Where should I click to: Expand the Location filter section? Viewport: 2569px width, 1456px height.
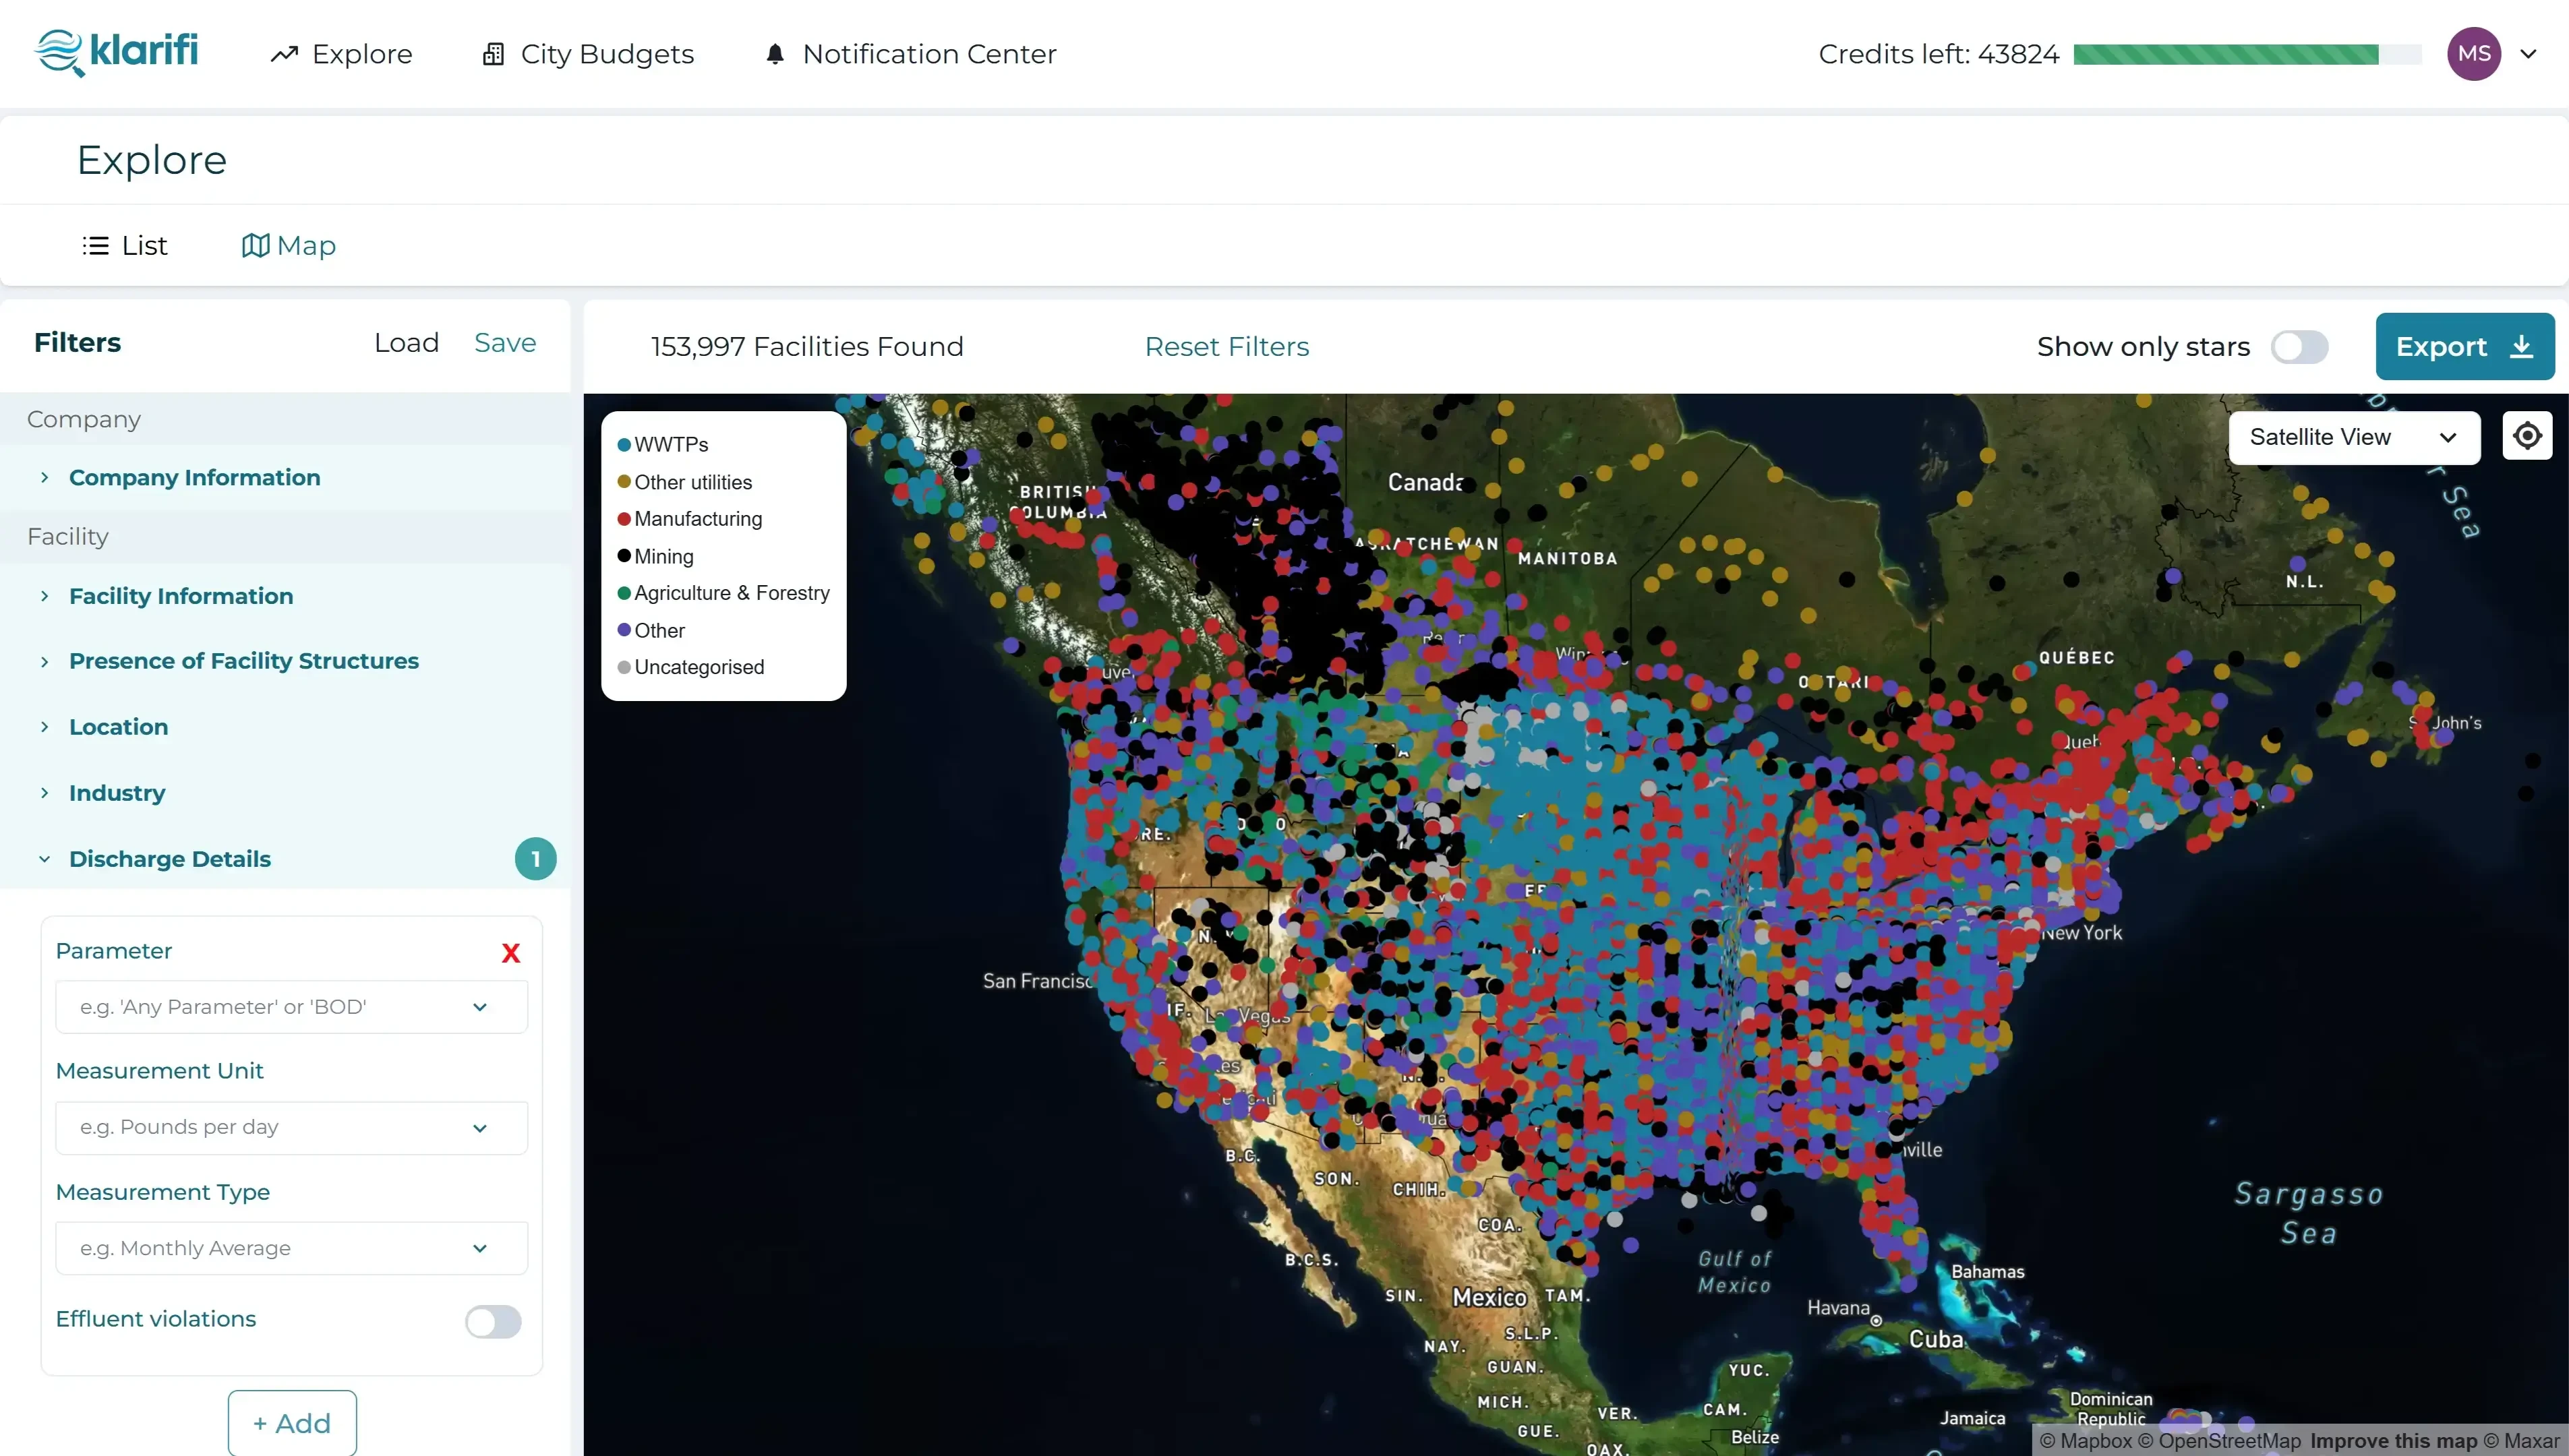118,727
